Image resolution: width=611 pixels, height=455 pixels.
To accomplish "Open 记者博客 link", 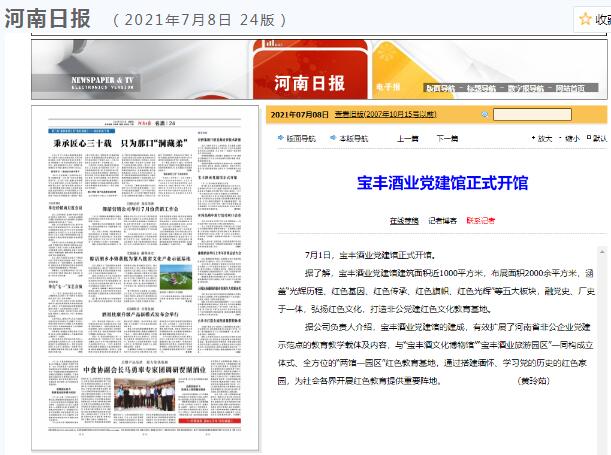I will [442, 220].
